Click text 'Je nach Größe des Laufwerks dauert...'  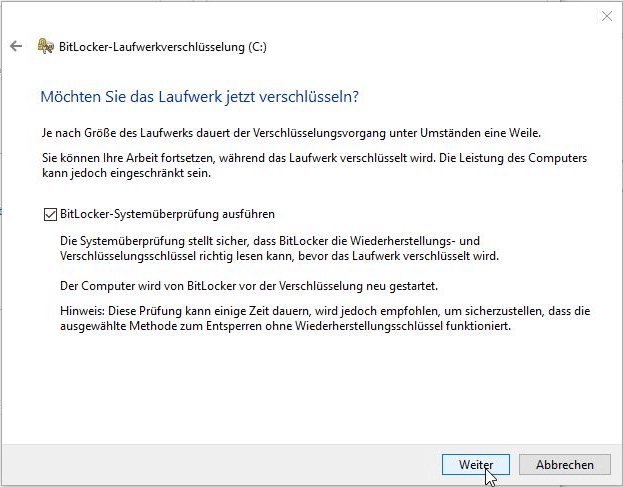click(291, 133)
